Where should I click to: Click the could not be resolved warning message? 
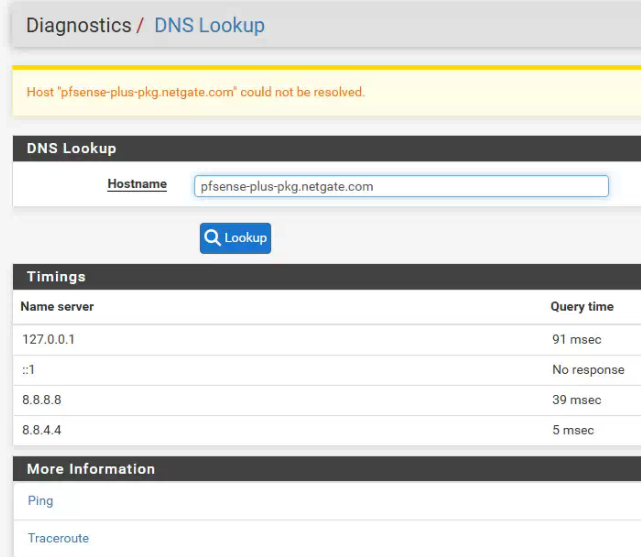click(x=195, y=92)
